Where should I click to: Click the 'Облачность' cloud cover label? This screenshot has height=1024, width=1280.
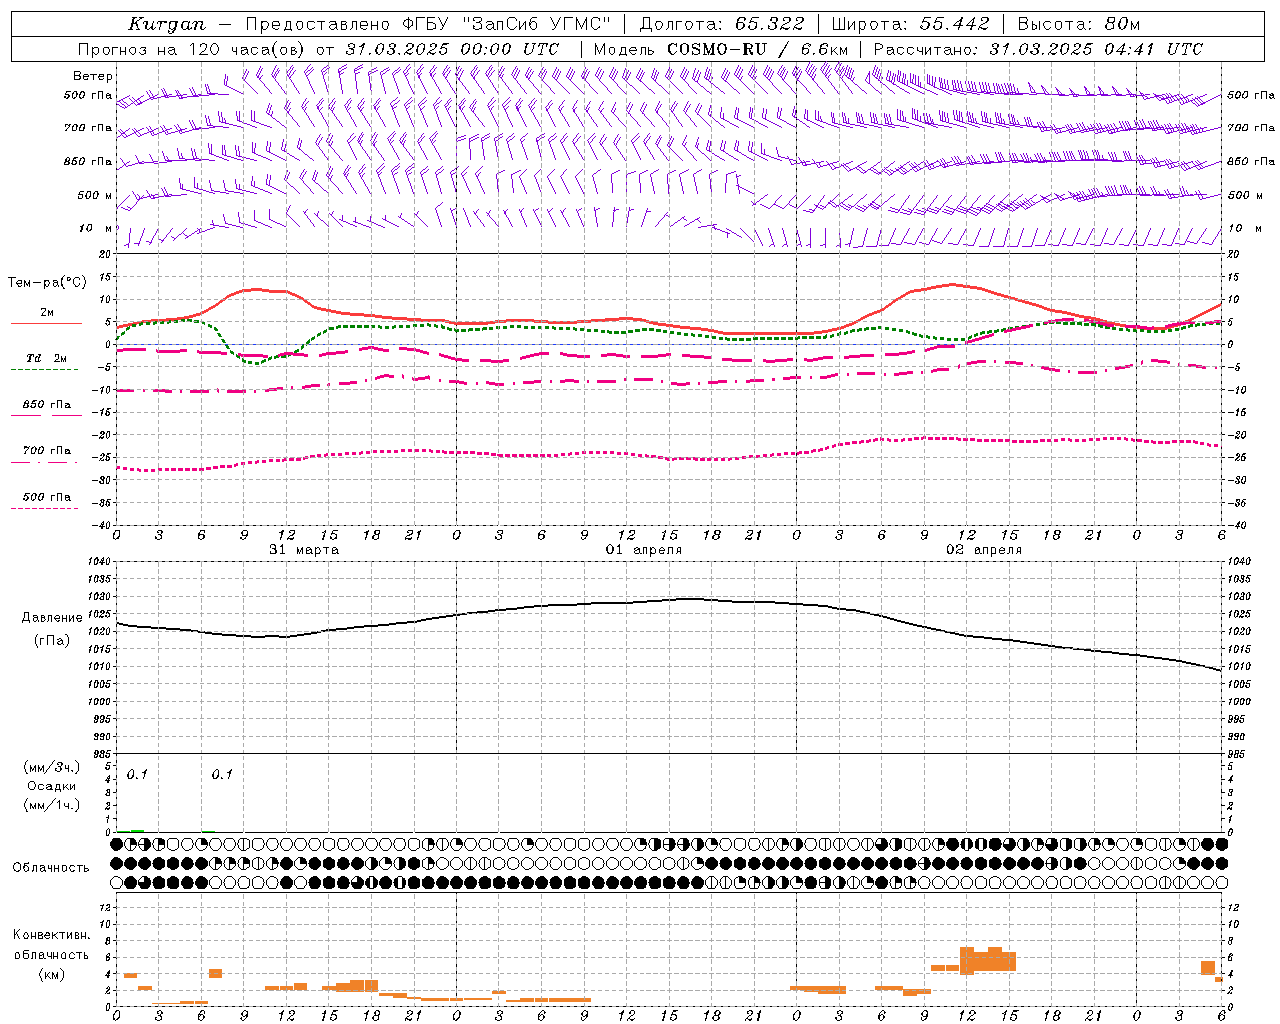point(51,868)
